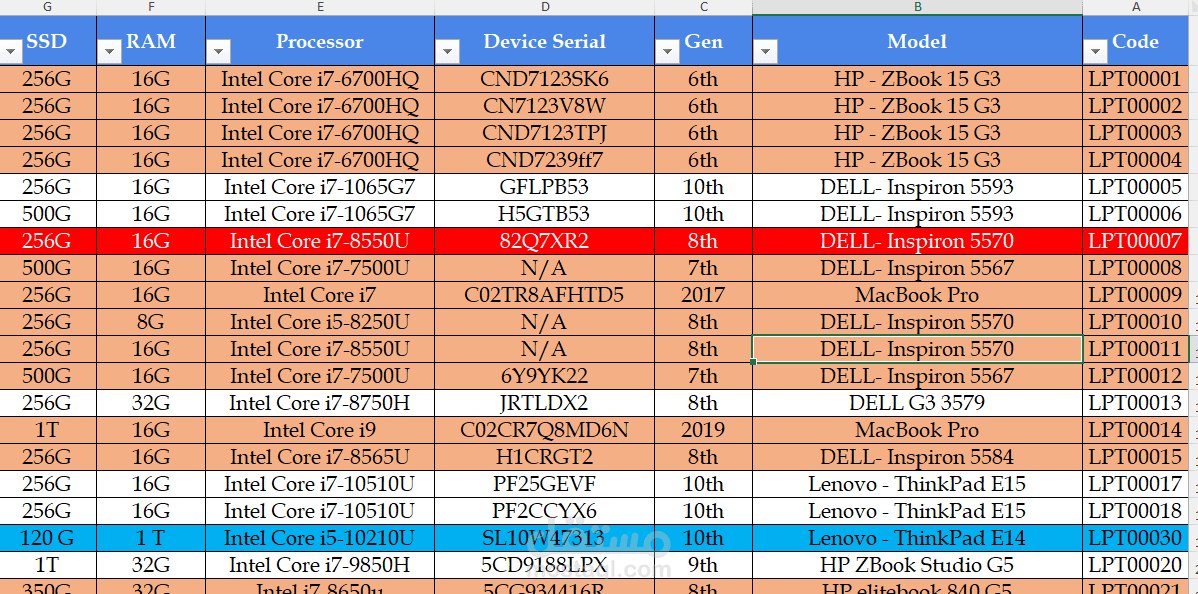Select column G header
This screenshot has width=1198, height=594.
tap(48, 7)
